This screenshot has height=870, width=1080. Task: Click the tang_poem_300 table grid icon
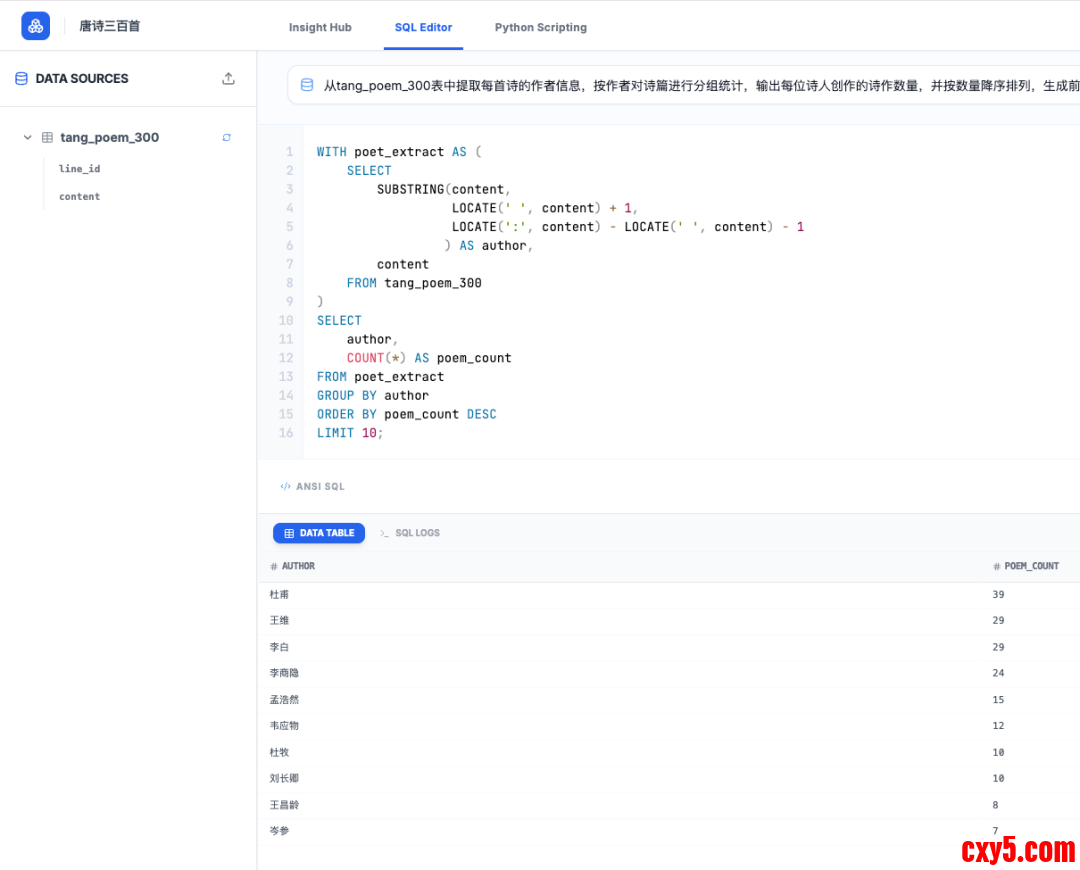click(47, 138)
